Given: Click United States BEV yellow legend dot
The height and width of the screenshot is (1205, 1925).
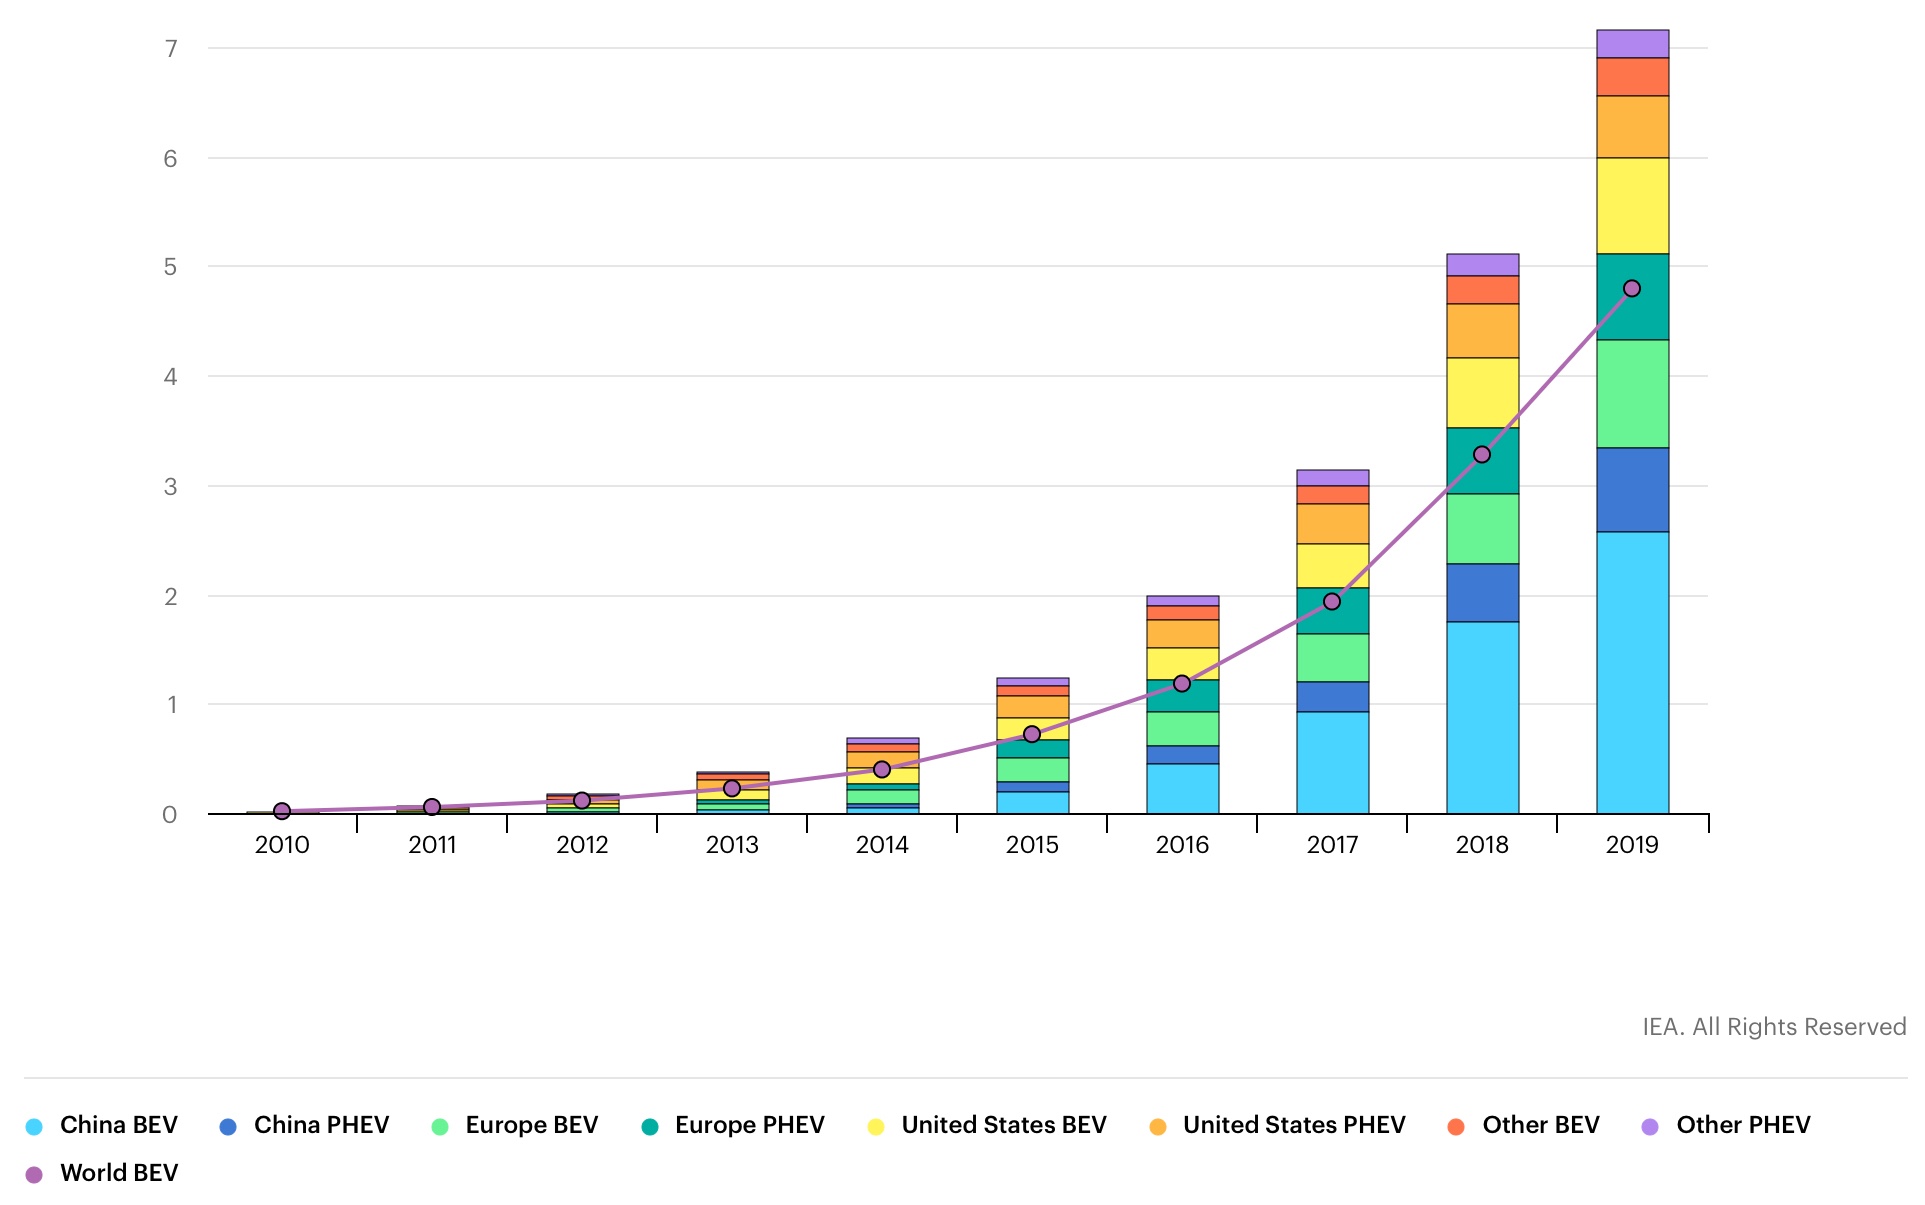Looking at the screenshot, I should click(876, 1127).
